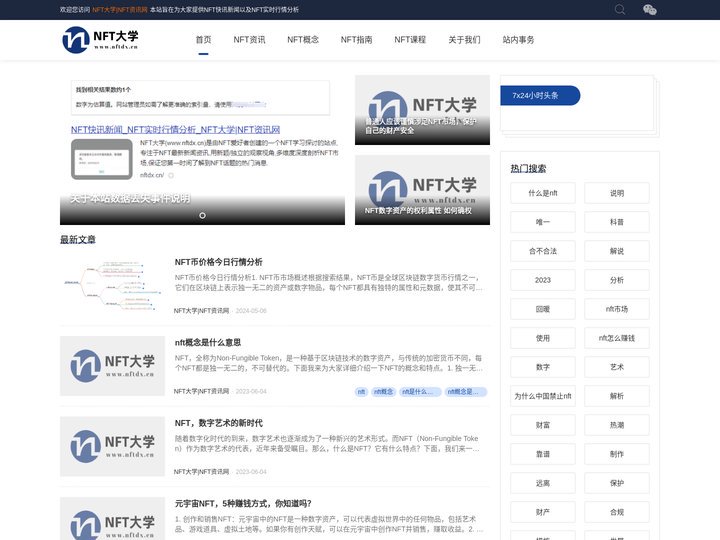Screen dimensions: 720x540
Task: Select hot search 使用
Action: pyautogui.click(x=543, y=338)
